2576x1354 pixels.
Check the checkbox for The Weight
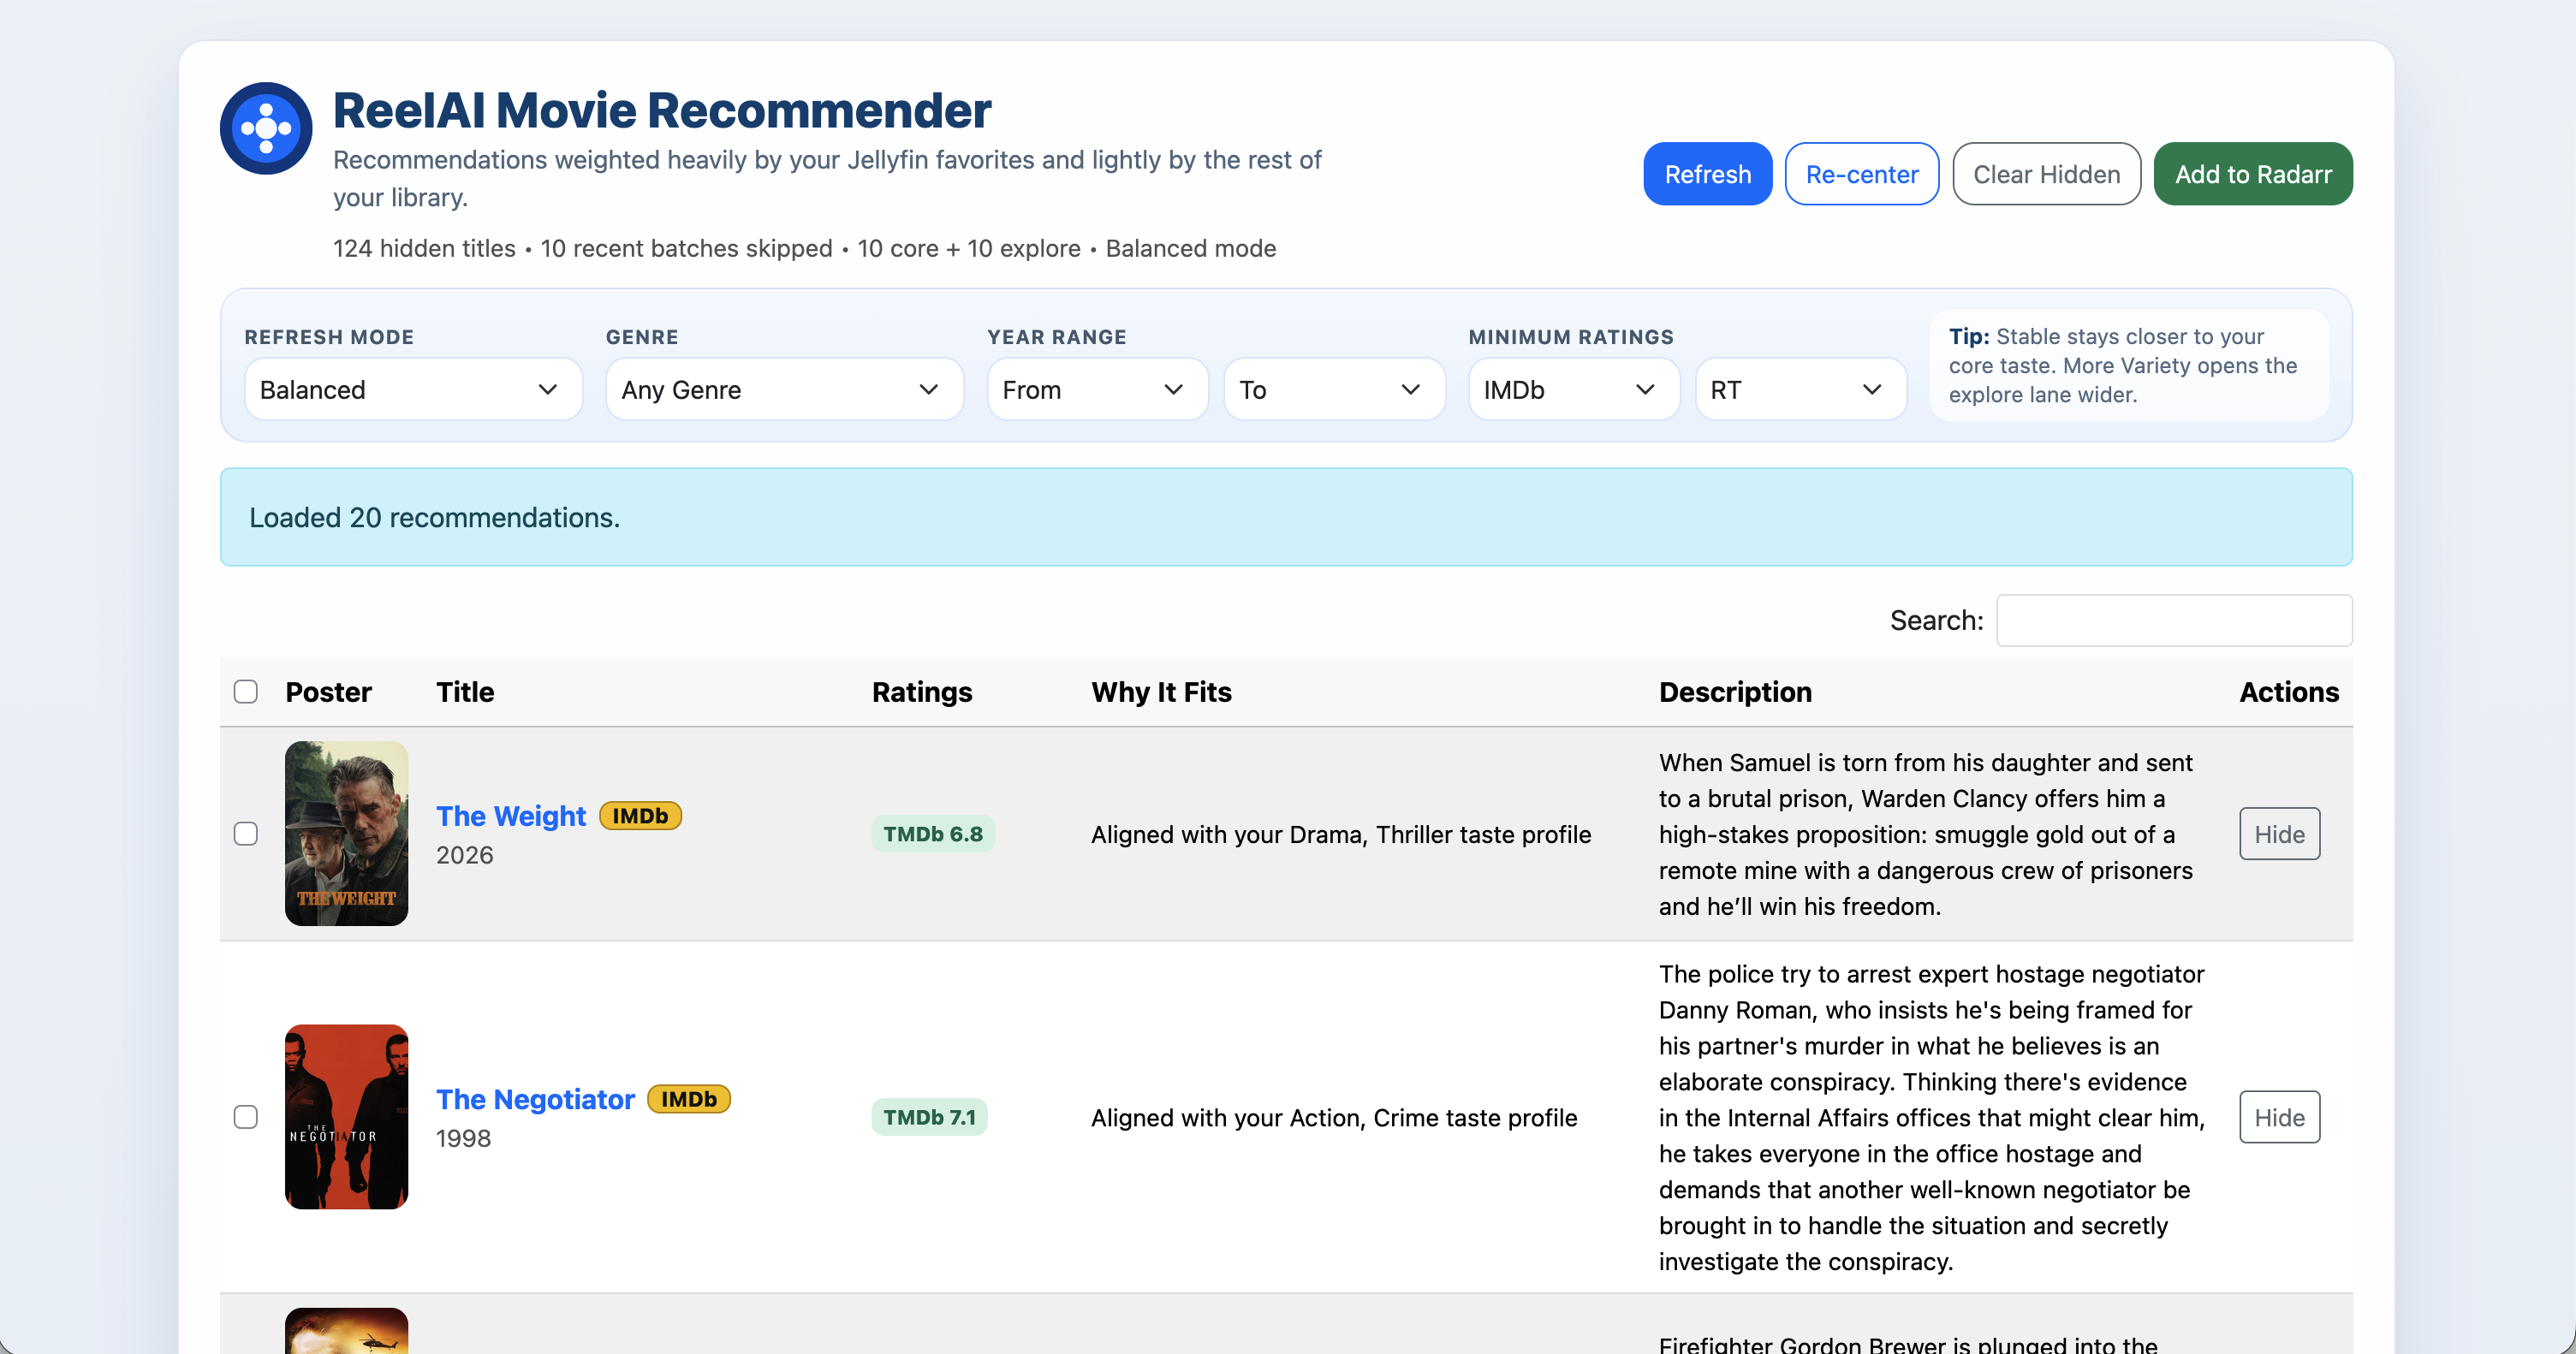click(246, 834)
